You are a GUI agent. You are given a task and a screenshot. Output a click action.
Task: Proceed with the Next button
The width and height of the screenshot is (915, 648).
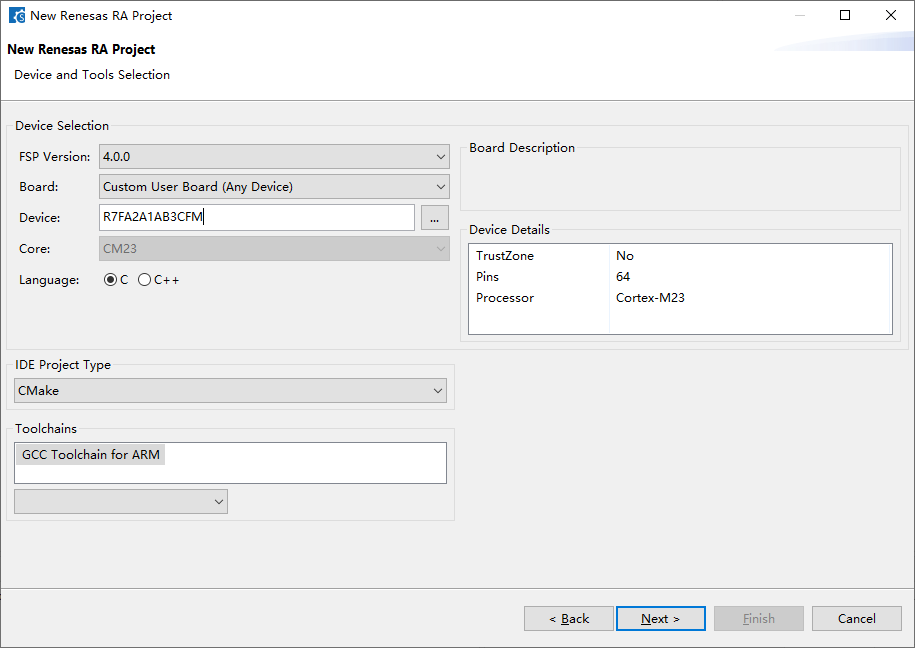[x=661, y=618]
